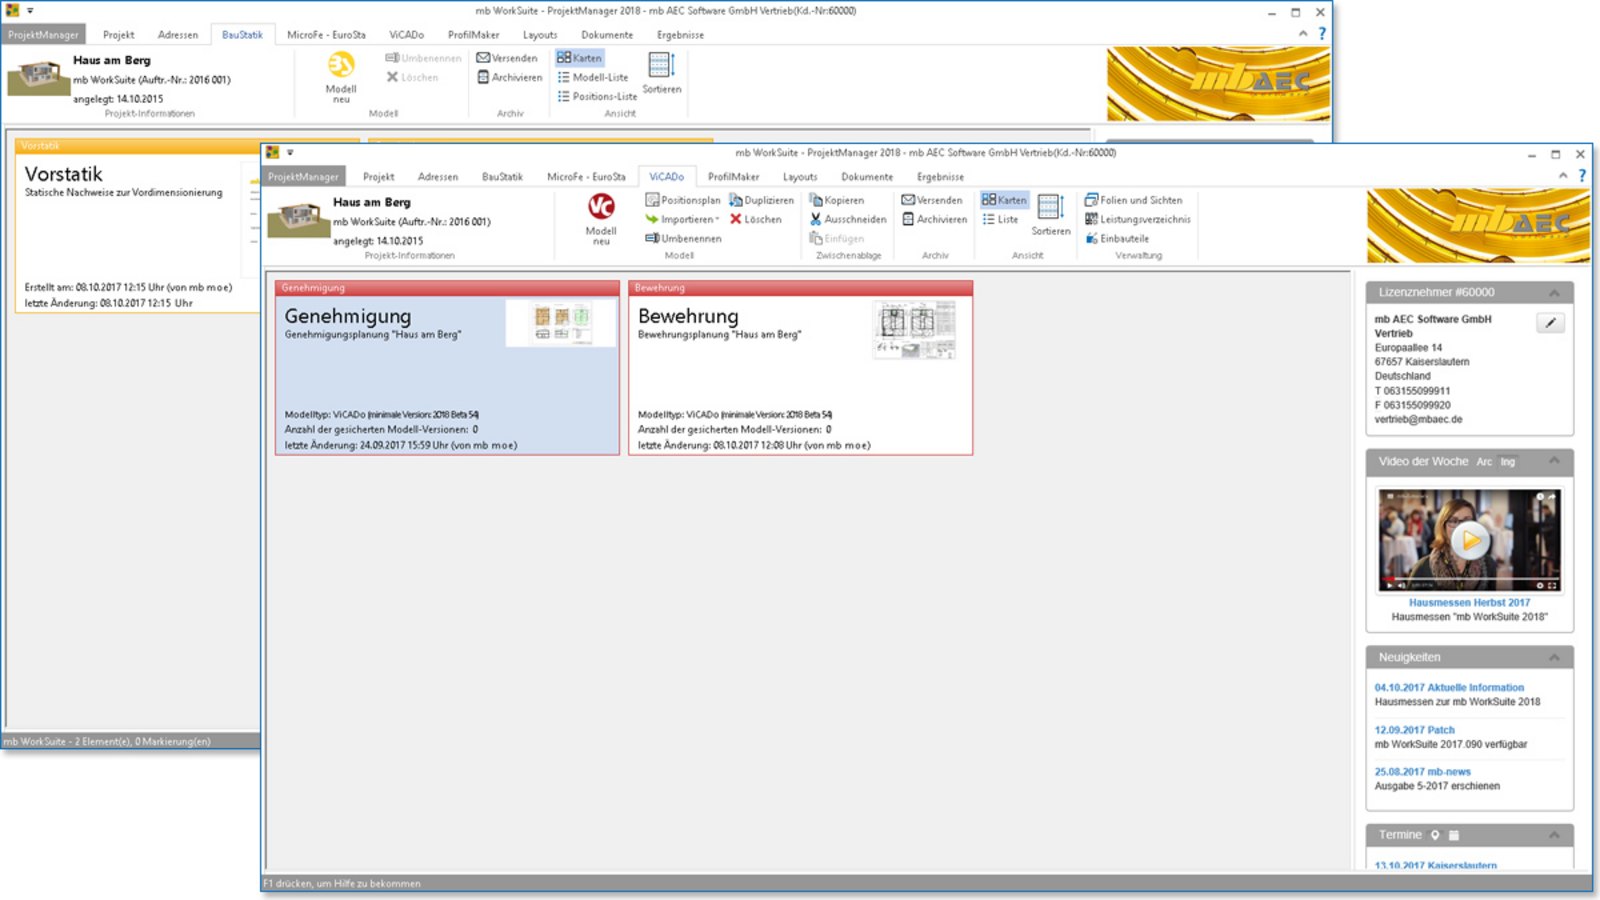
Task: Click Archivieren in back window
Action: (509, 77)
